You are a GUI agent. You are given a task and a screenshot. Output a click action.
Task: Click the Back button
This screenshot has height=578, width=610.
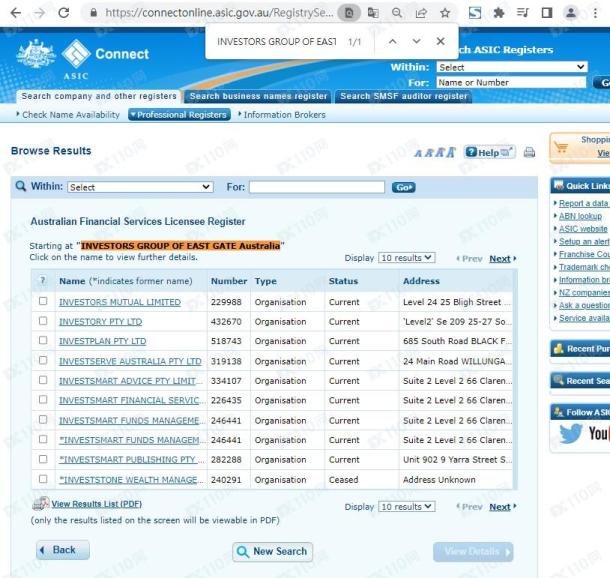[63, 550]
